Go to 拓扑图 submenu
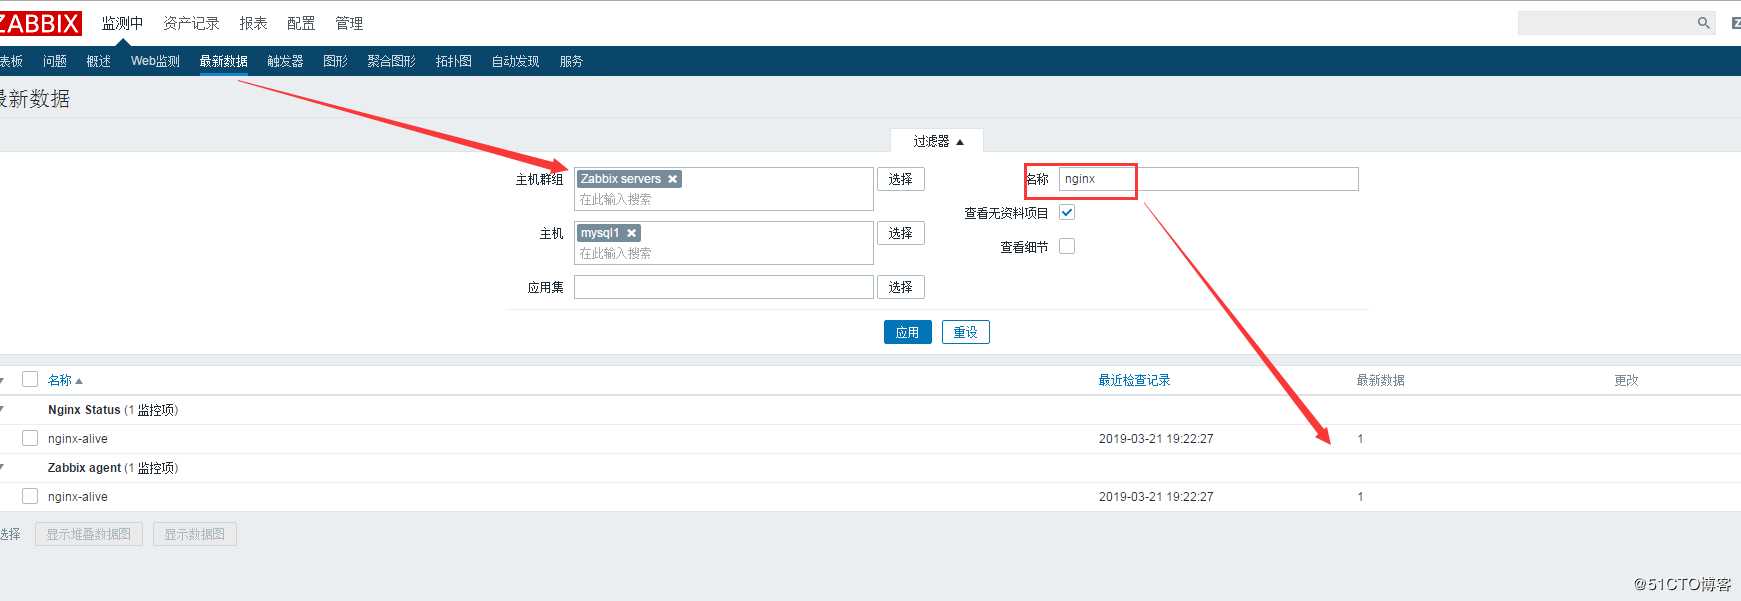This screenshot has height=601, width=1741. (453, 61)
